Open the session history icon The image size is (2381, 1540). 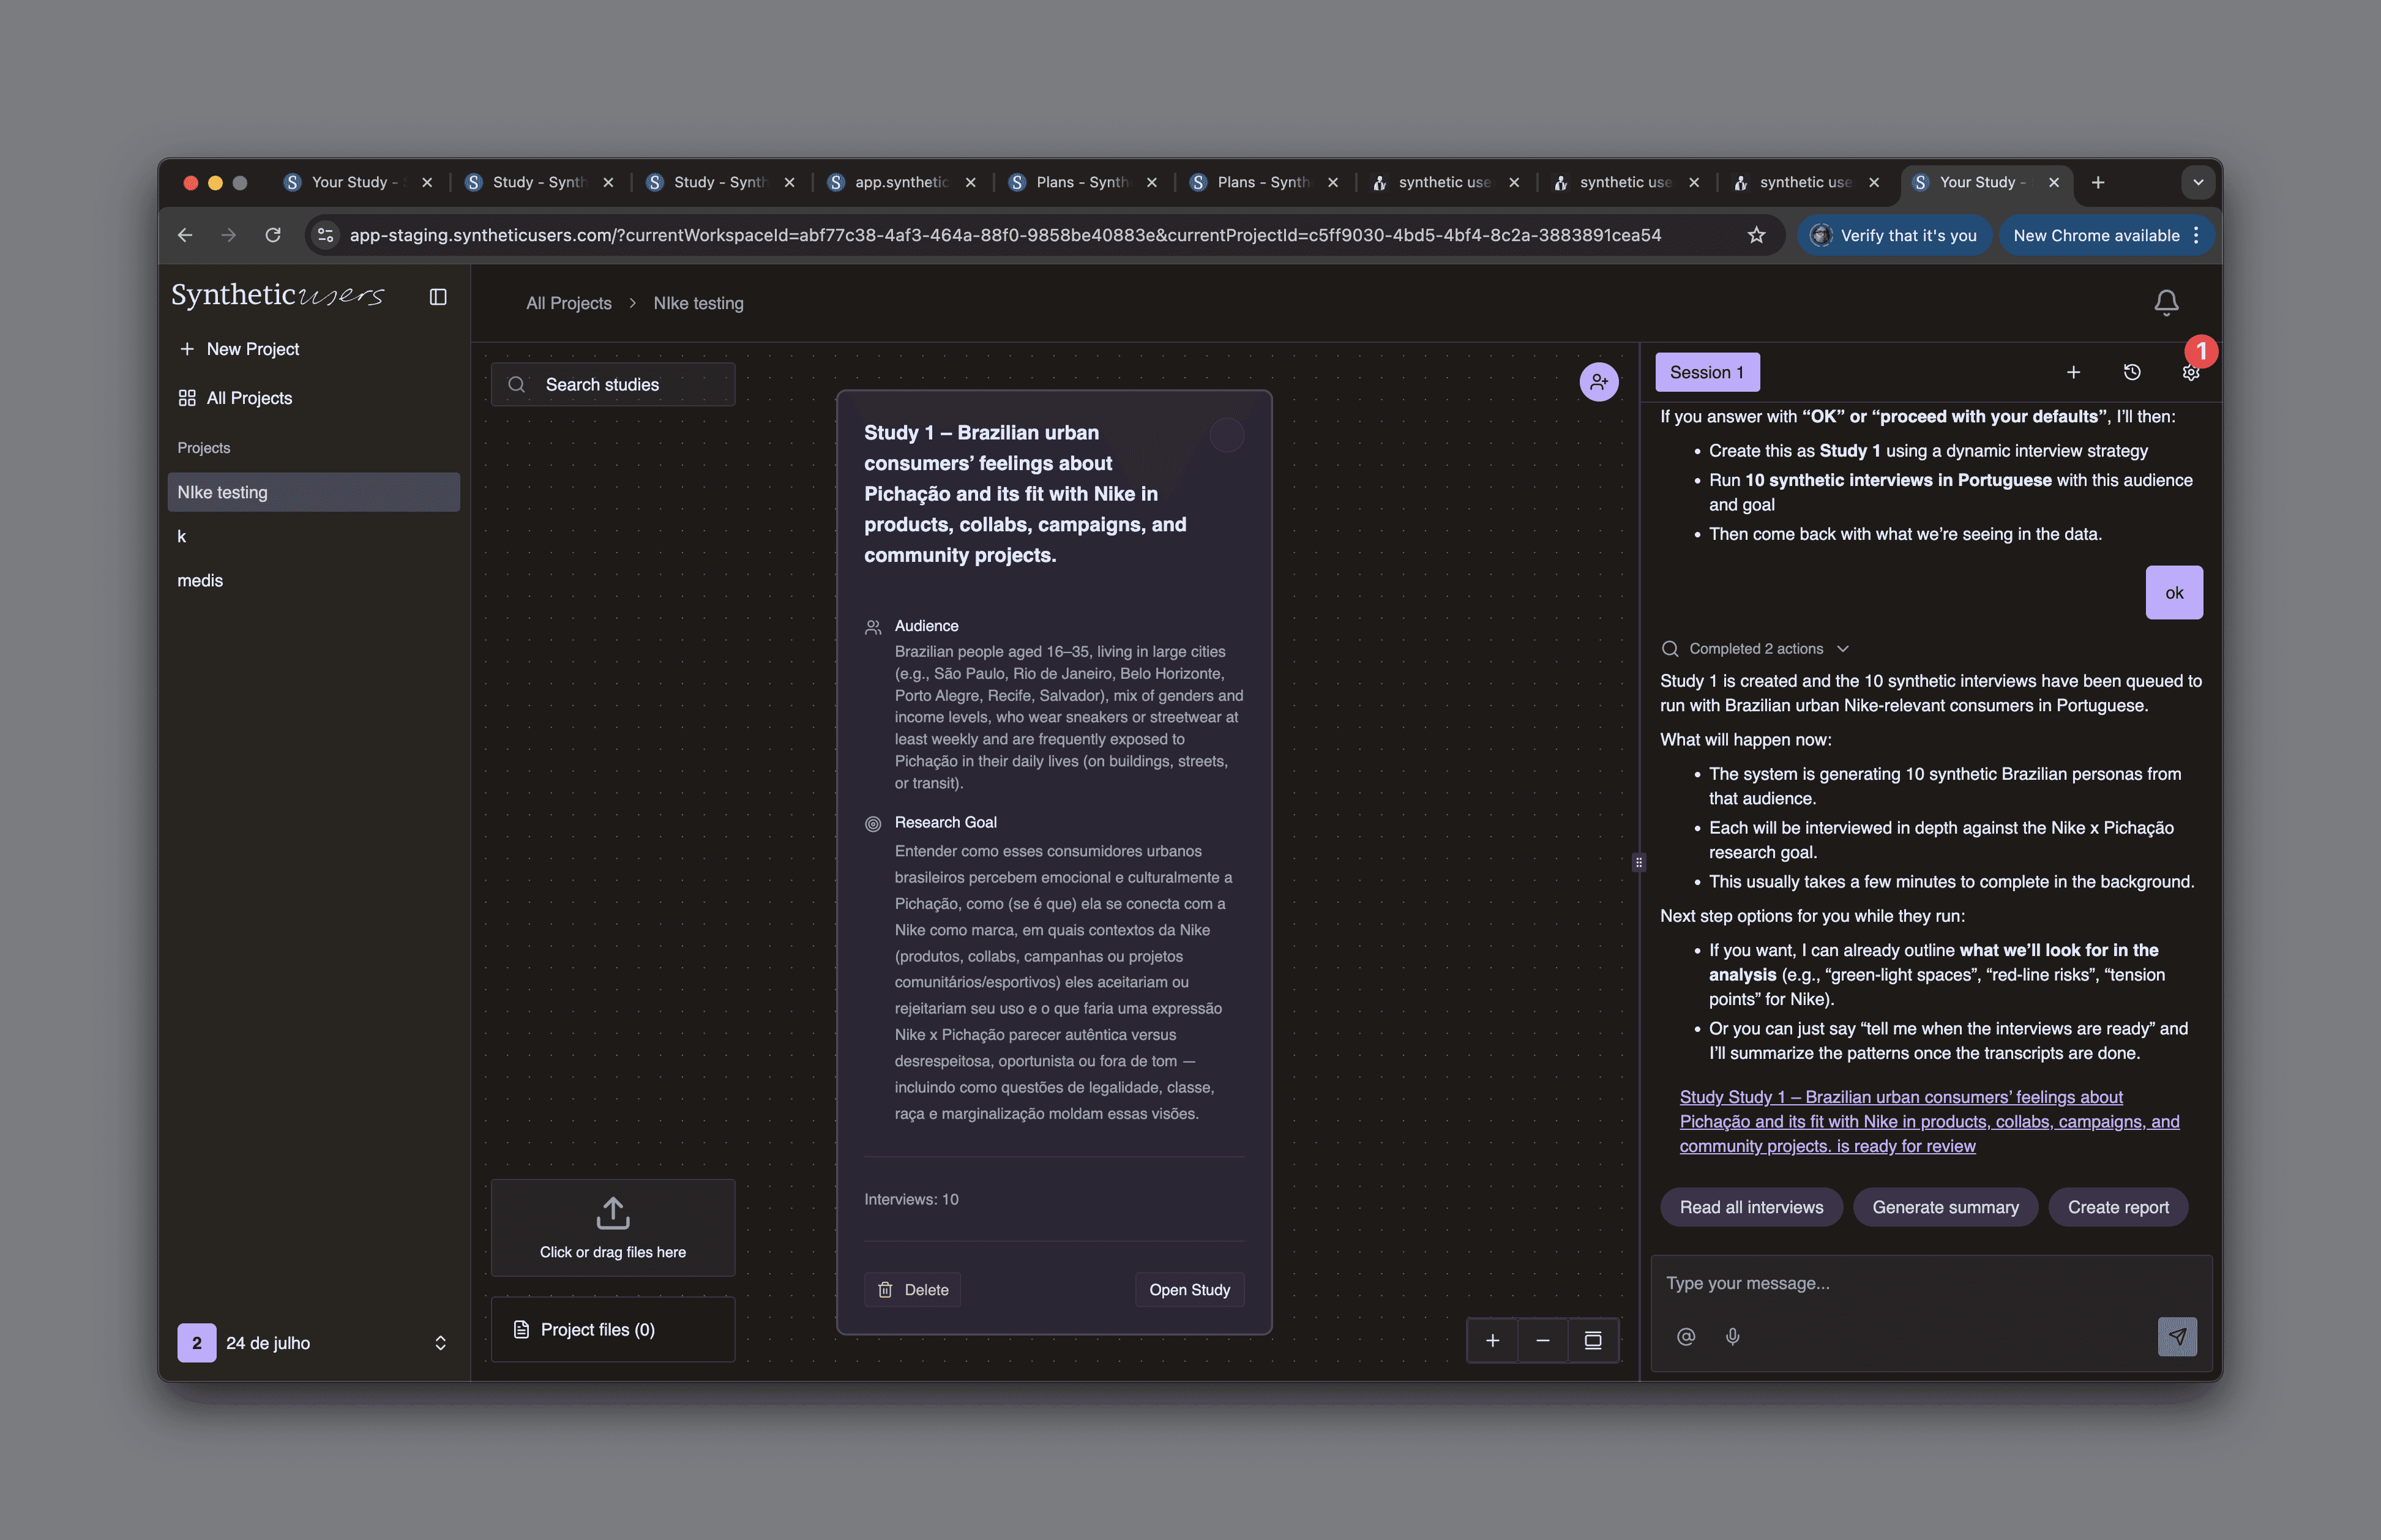(2132, 372)
